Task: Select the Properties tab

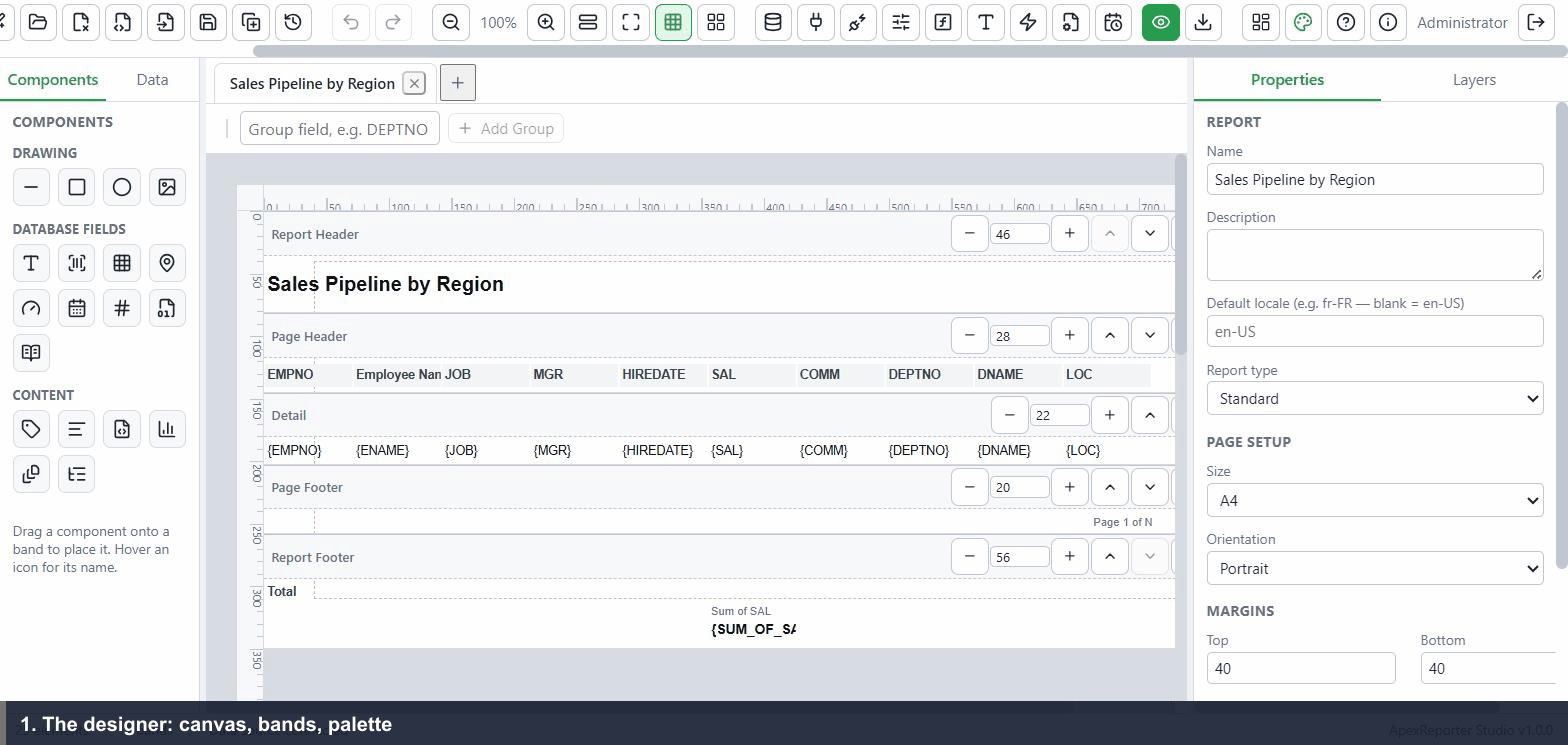Action: pyautogui.click(x=1287, y=80)
